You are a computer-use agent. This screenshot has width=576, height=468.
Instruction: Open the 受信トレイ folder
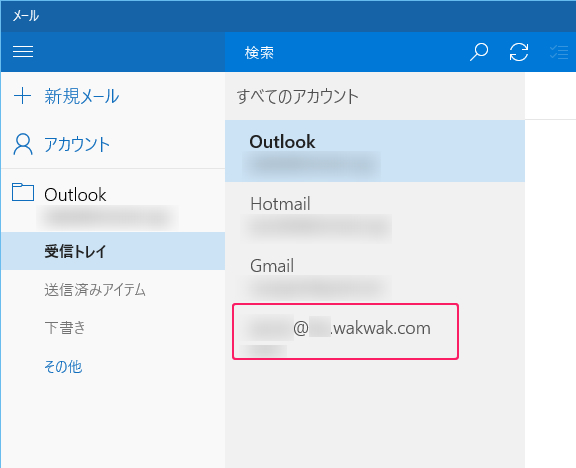pos(113,251)
